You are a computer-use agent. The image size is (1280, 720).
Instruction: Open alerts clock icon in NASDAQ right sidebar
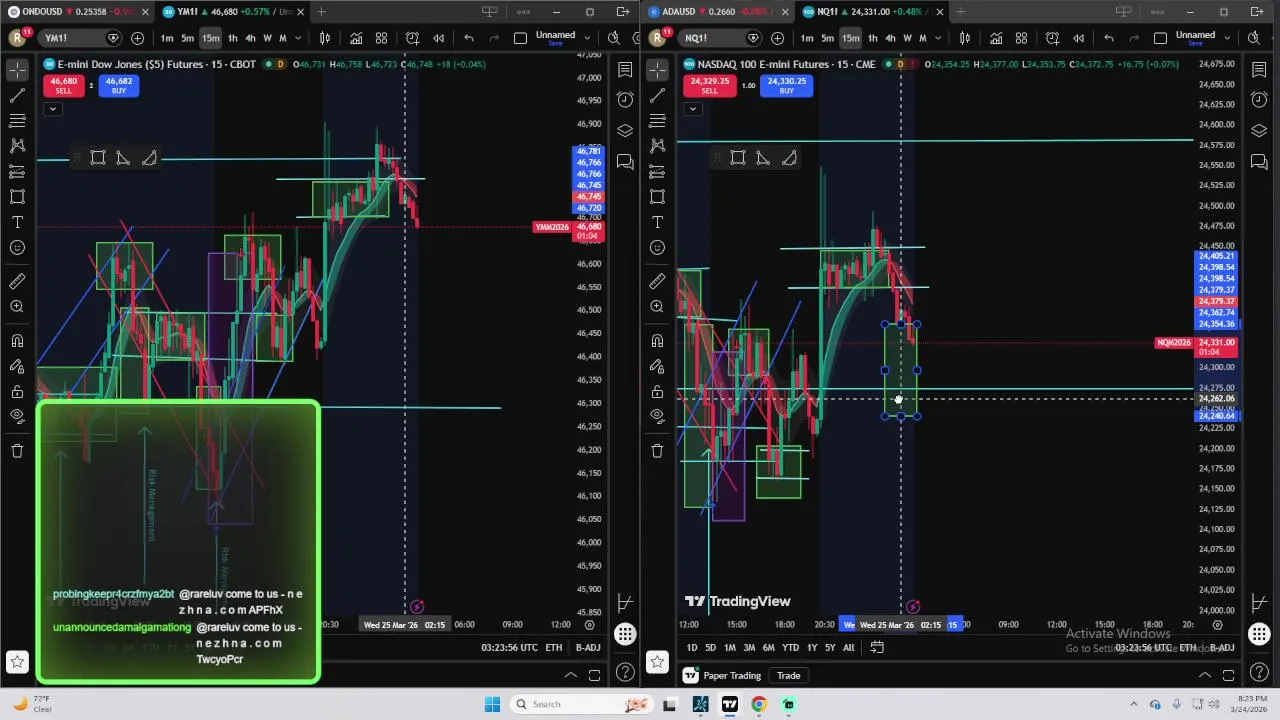pyautogui.click(x=1259, y=100)
